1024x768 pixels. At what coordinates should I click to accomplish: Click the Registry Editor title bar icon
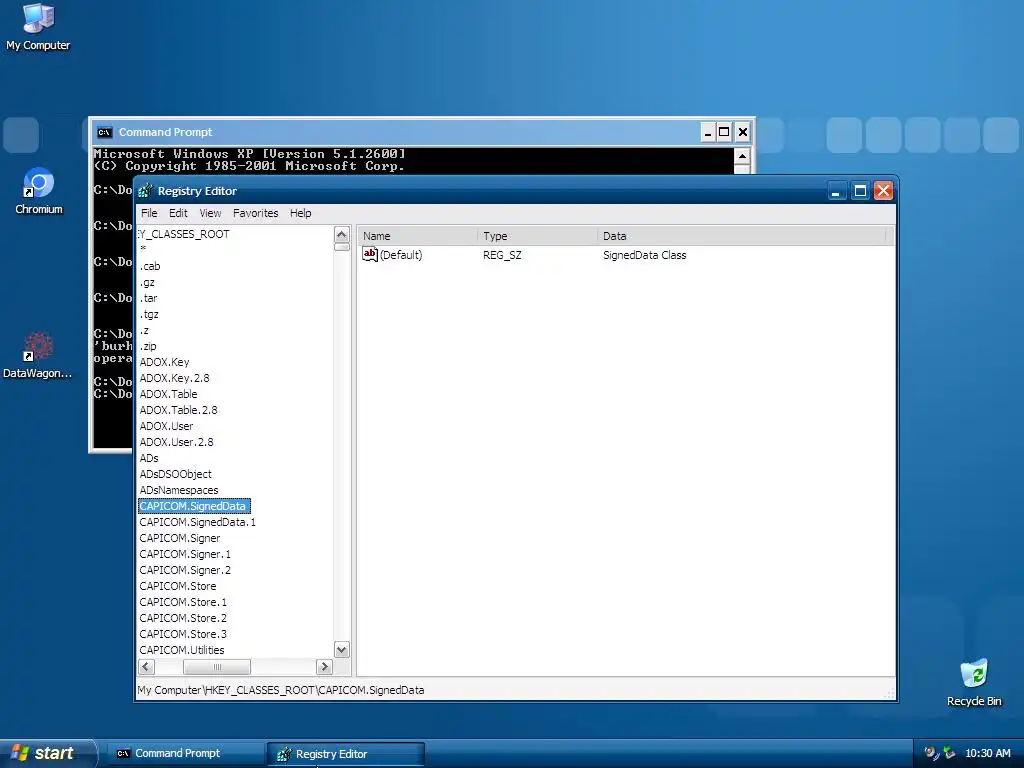pyautogui.click(x=146, y=191)
